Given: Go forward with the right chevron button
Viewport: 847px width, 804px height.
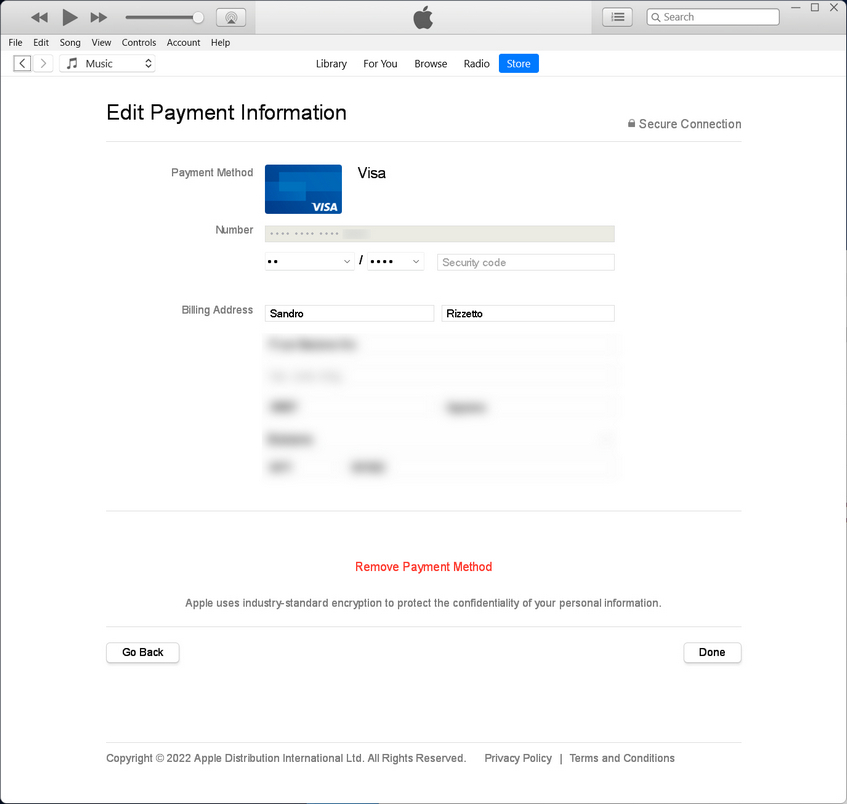Looking at the screenshot, I should [43, 63].
